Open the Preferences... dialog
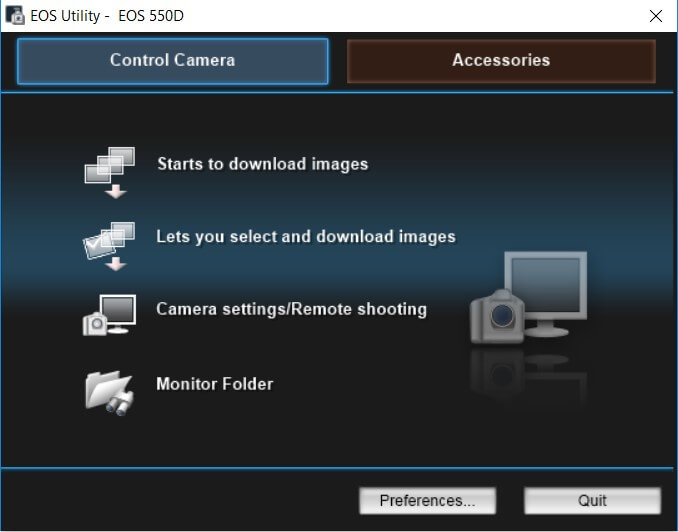678x532 pixels. click(x=427, y=500)
